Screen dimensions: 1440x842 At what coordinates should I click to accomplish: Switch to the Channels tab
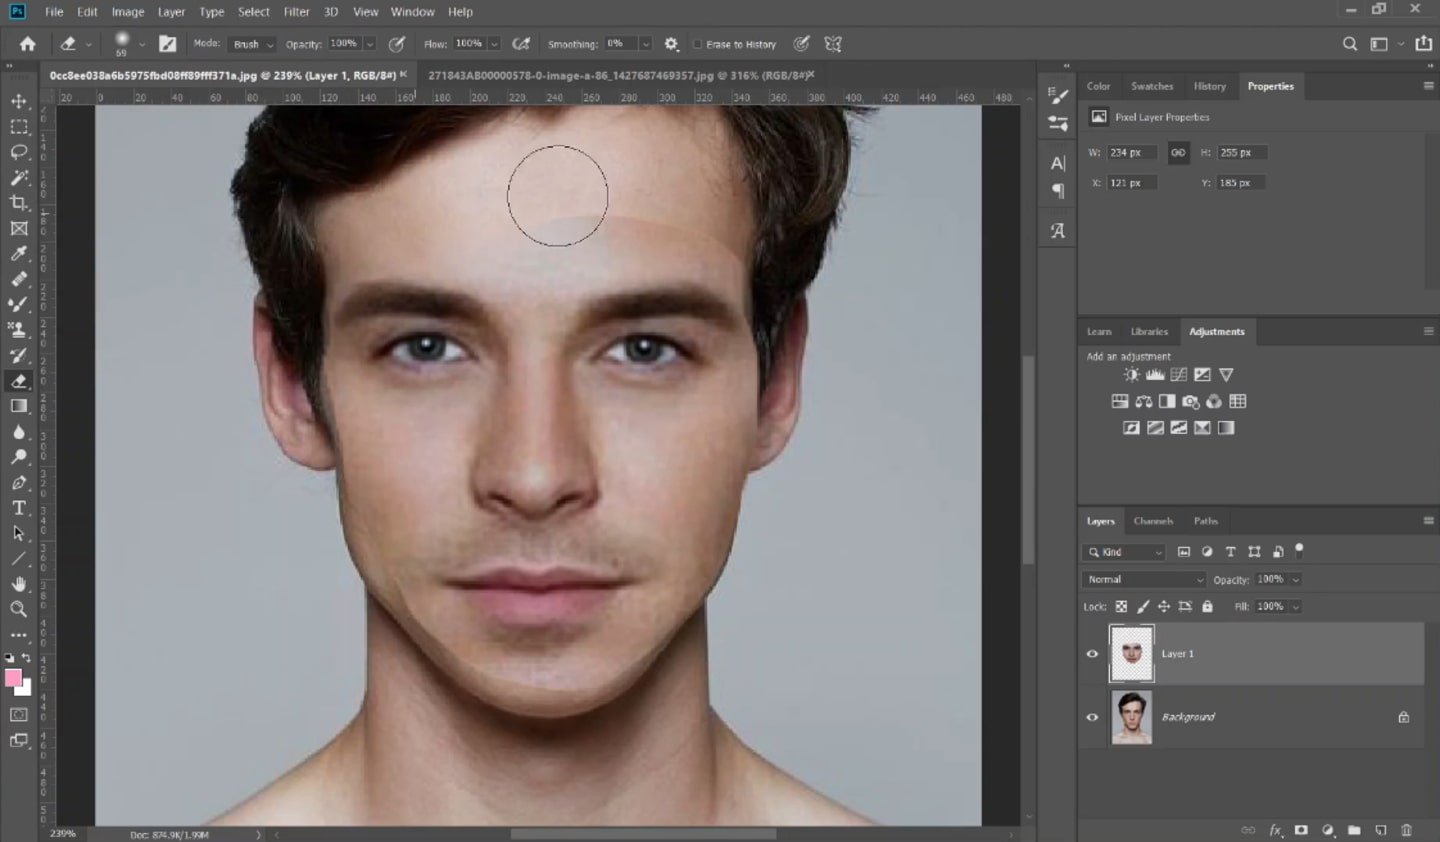tap(1153, 520)
